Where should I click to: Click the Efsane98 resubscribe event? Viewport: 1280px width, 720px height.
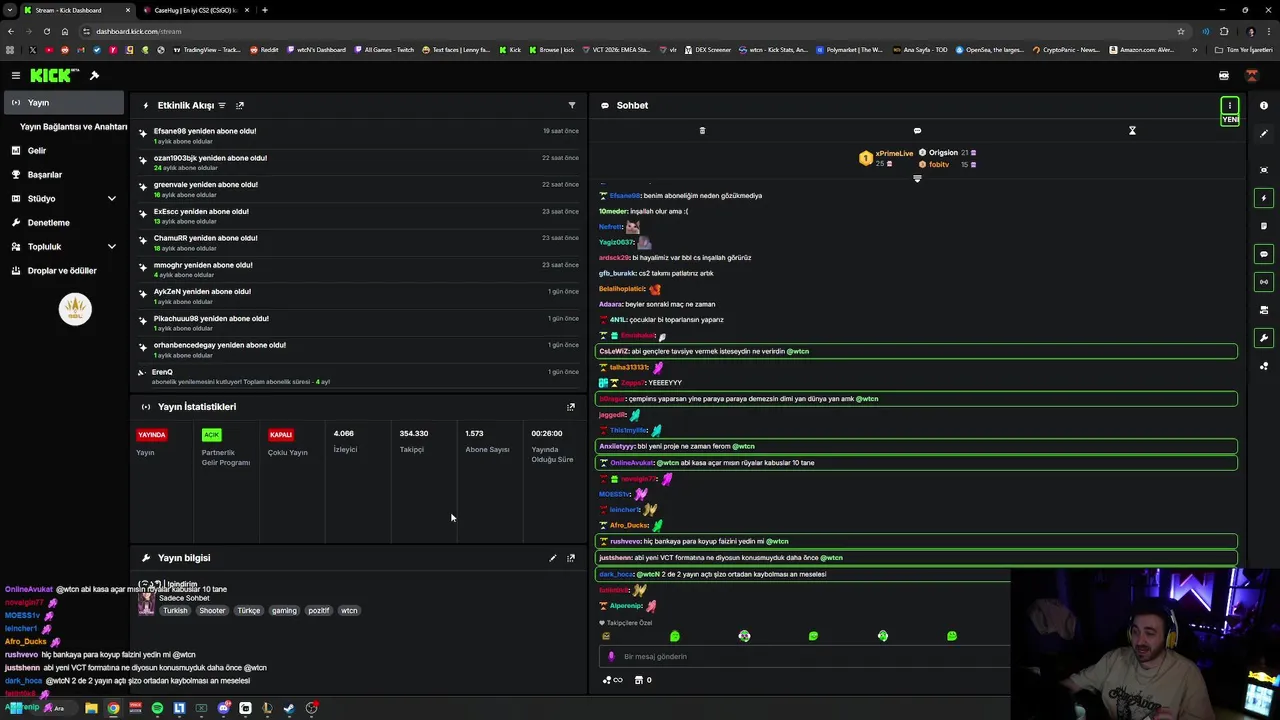coord(359,135)
